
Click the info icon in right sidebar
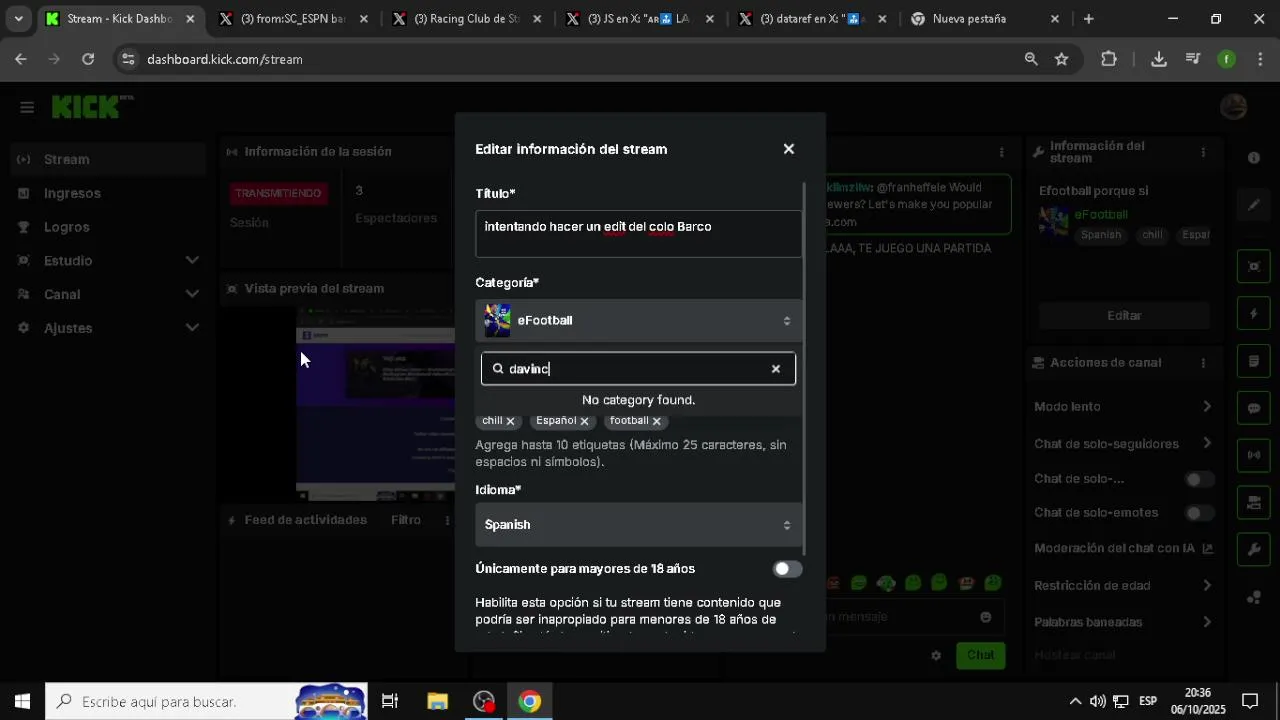[x=1254, y=158]
